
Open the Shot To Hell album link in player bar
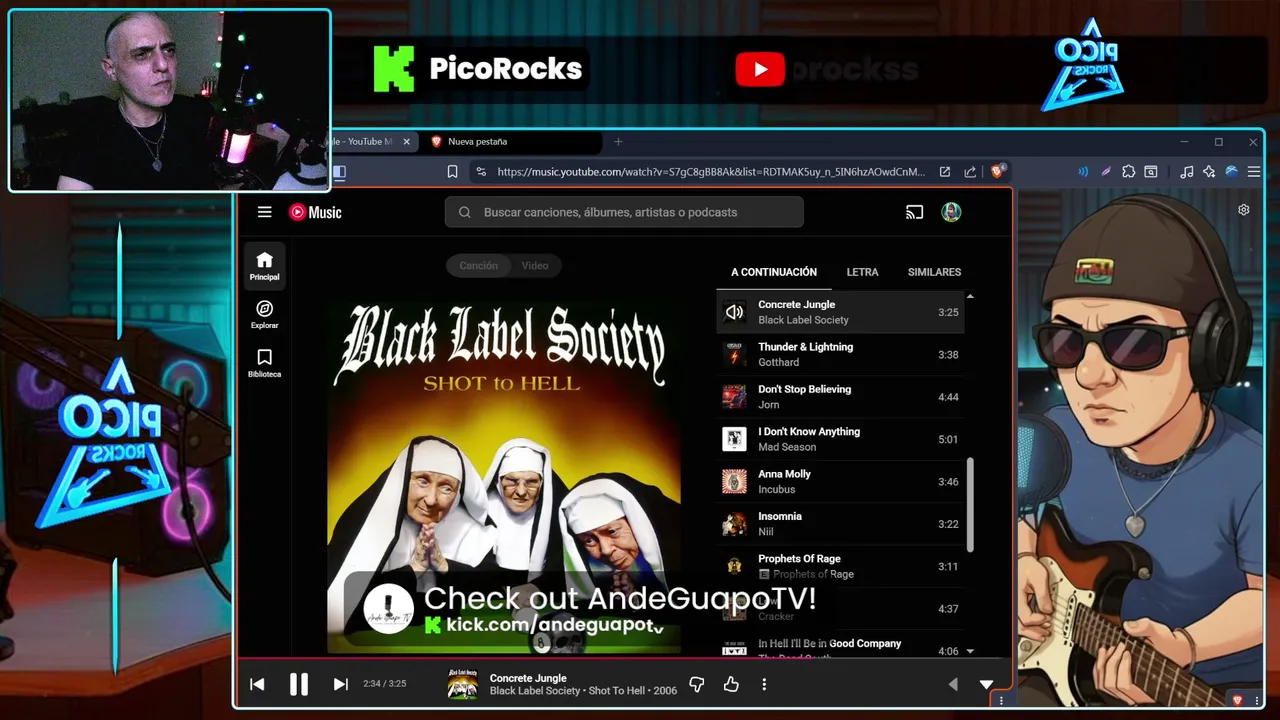point(617,691)
